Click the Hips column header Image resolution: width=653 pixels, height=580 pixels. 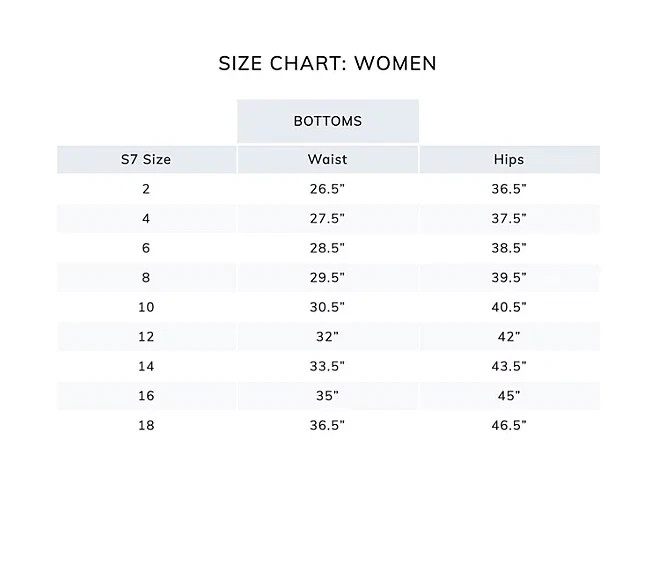click(509, 159)
